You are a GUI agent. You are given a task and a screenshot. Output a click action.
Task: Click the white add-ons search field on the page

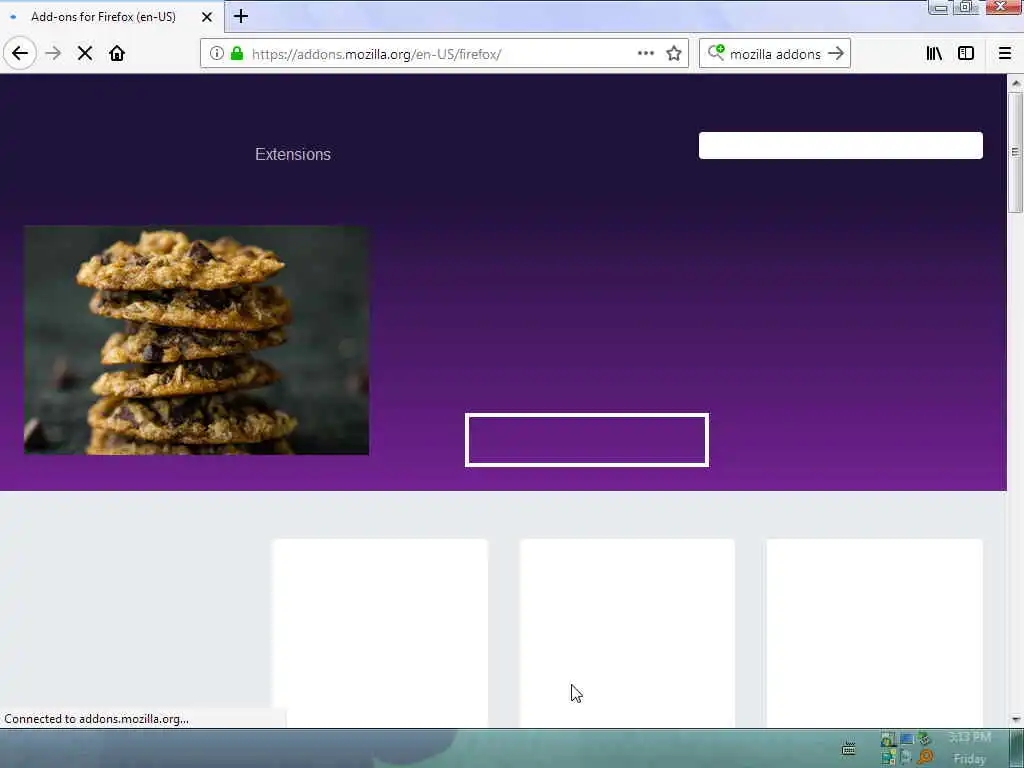(840, 146)
